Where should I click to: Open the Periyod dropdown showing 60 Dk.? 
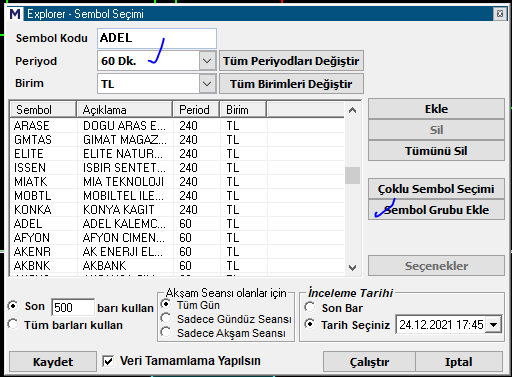tap(207, 61)
